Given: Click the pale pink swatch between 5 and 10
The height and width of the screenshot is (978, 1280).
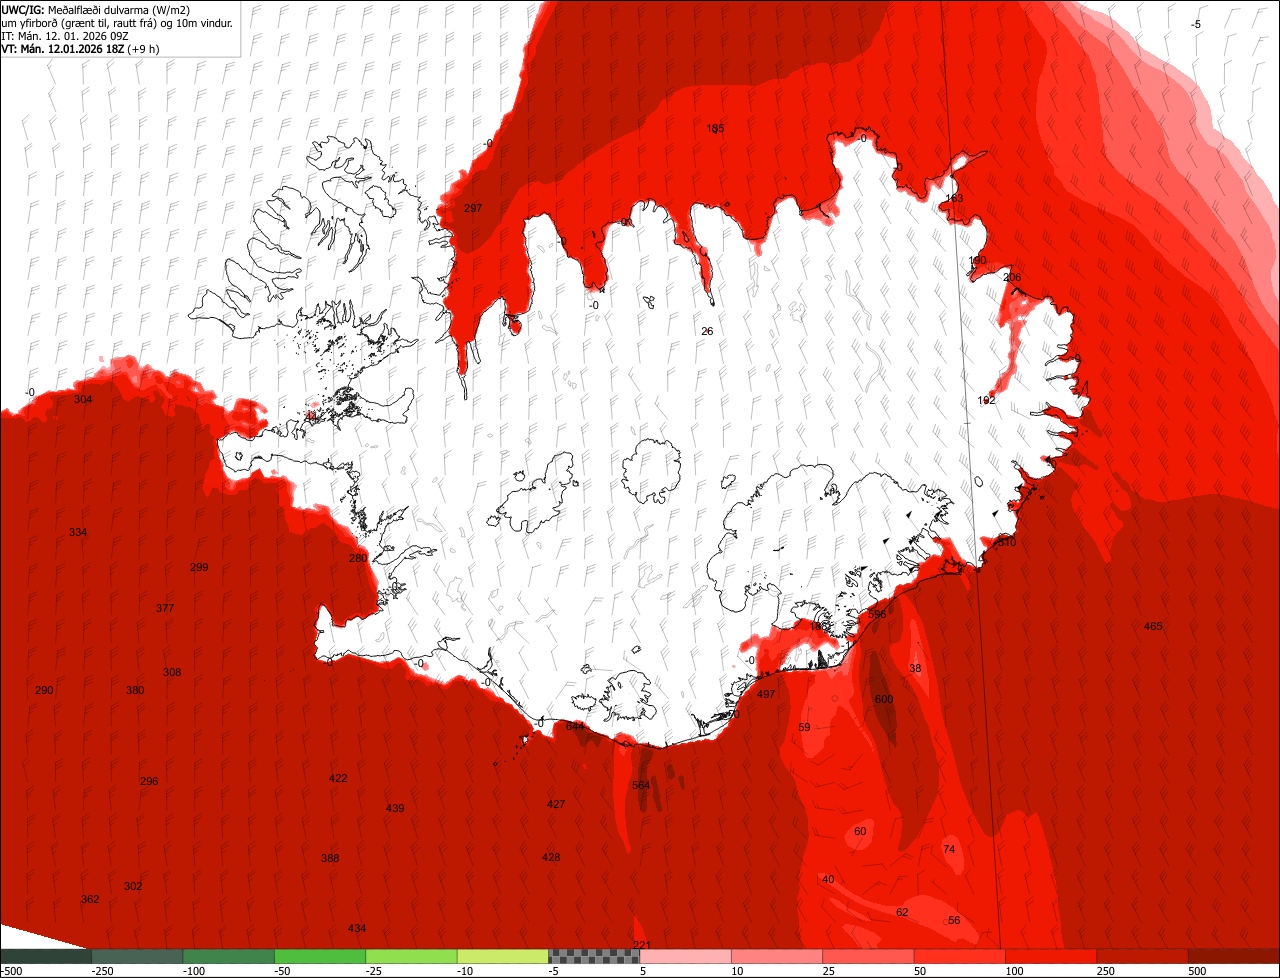Looking at the screenshot, I should click(x=686, y=957).
